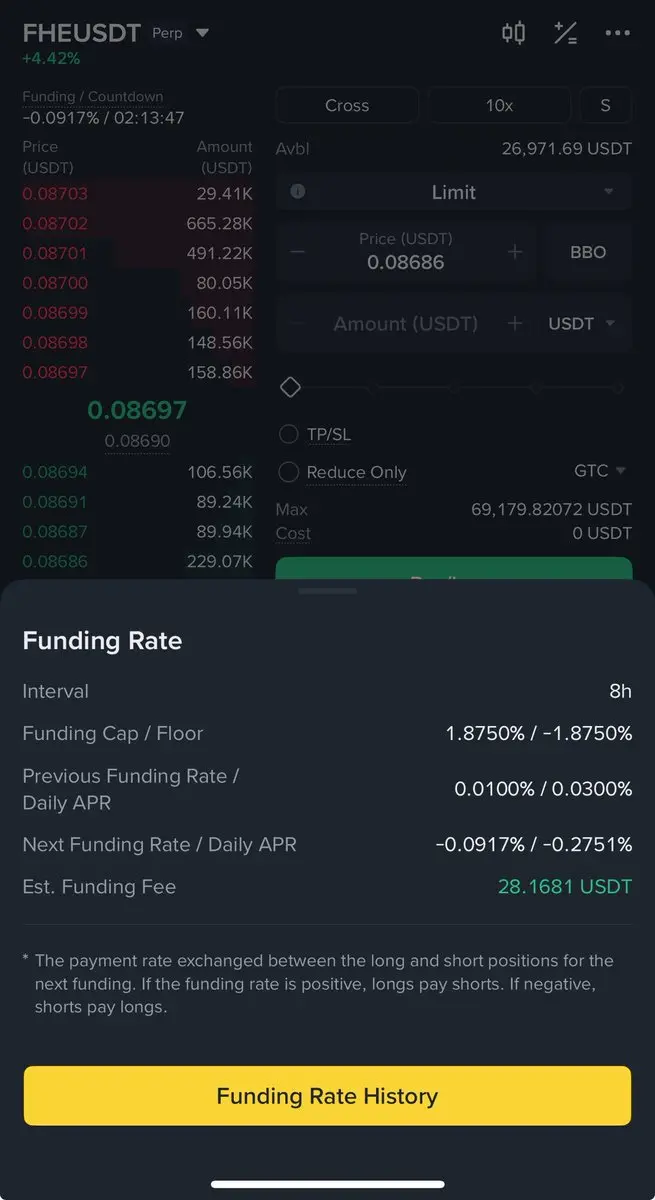Tap the info icon beside Limit
The width and height of the screenshot is (655, 1200).
pos(297,192)
